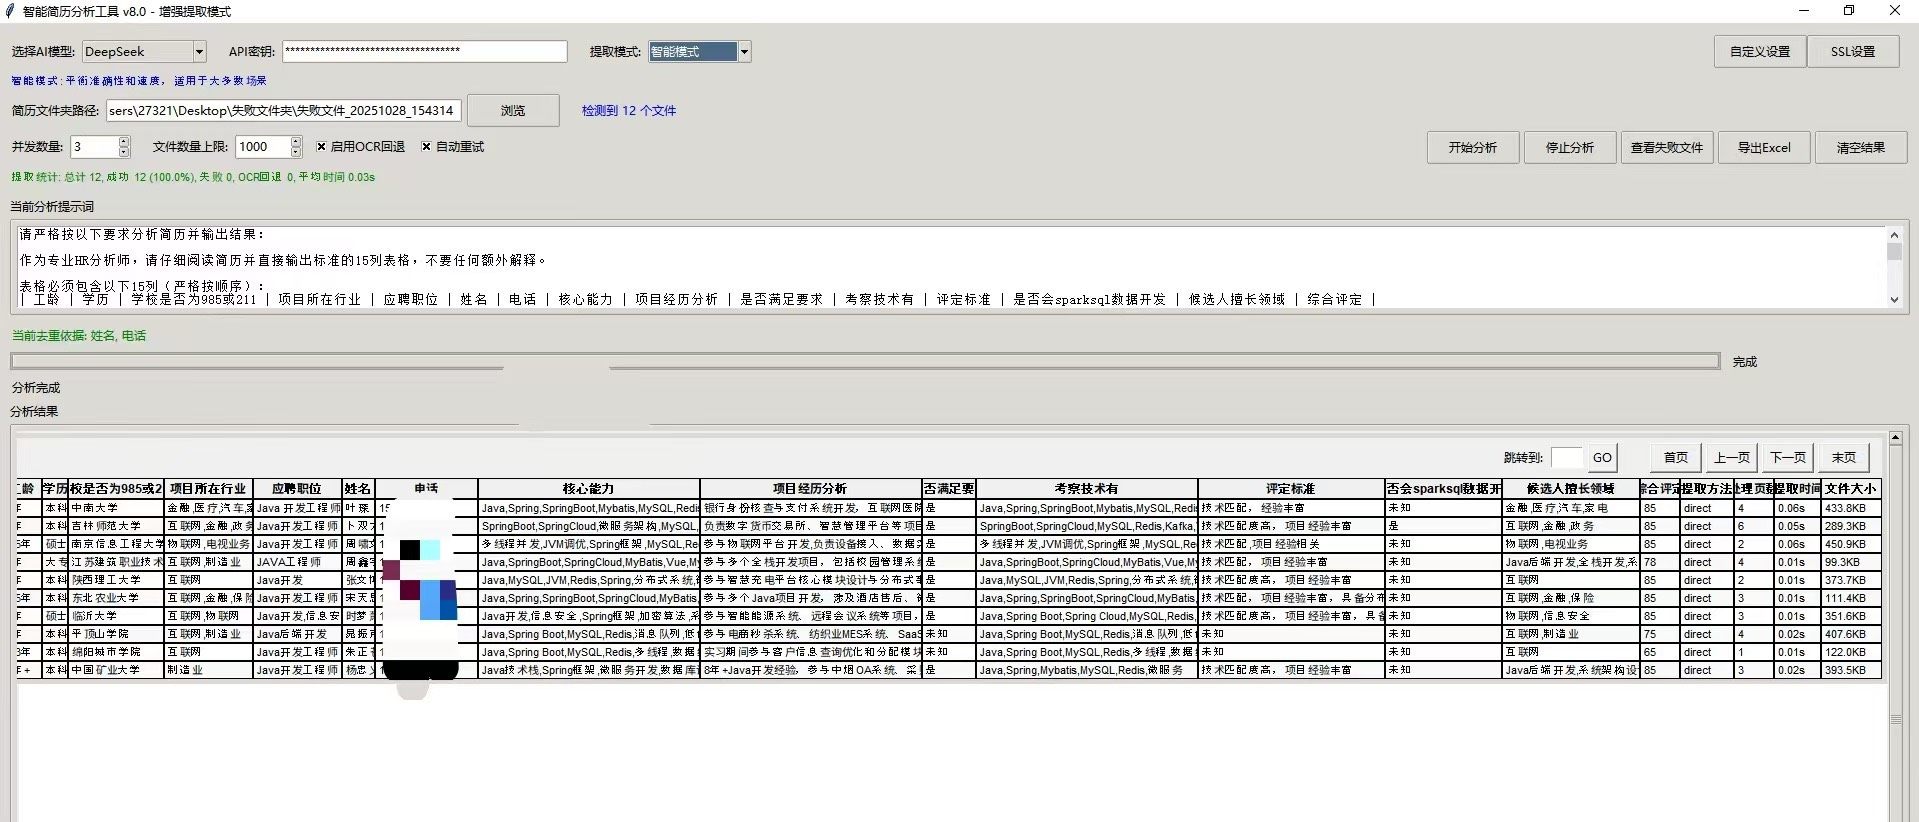
Task: Click the 提取方法 column header
Action: click(1706, 489)
